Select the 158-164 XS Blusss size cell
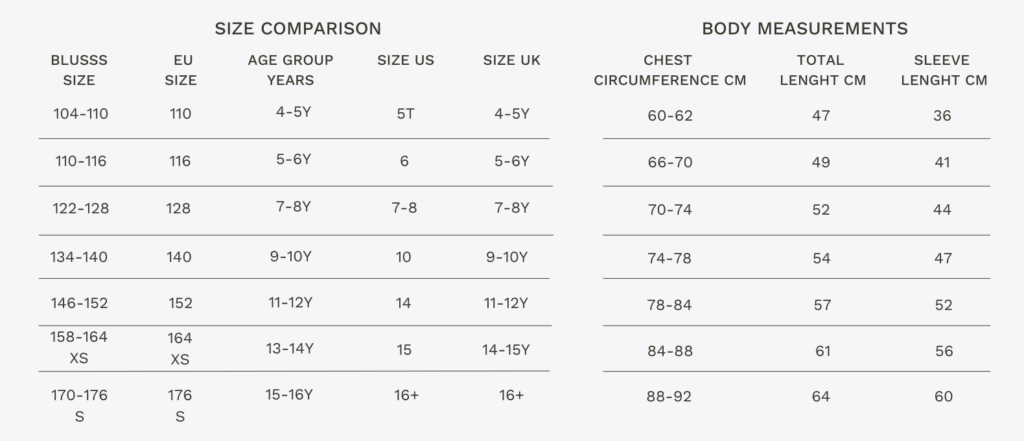The image size is (1024, 441). click(x=79, y=347)
